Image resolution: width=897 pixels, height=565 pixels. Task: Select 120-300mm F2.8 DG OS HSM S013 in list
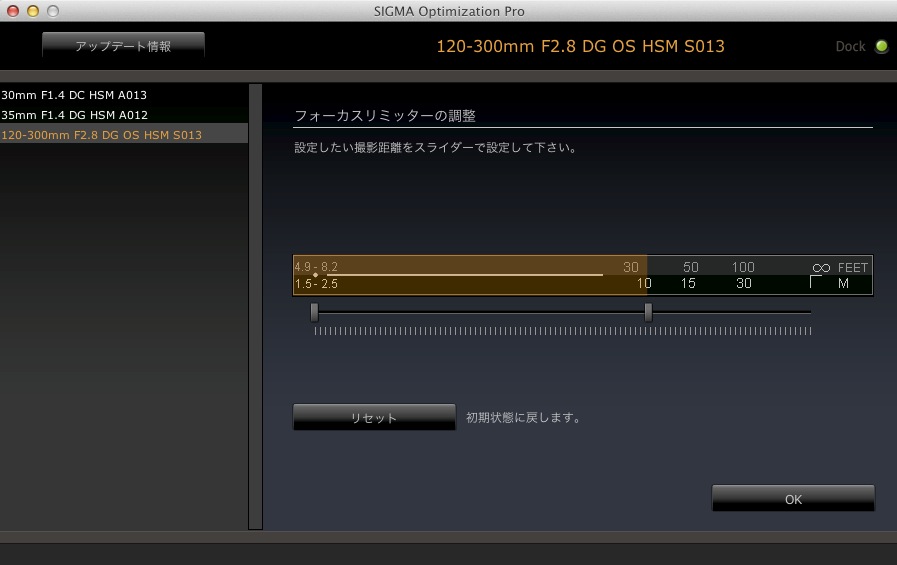coord(124,135)
